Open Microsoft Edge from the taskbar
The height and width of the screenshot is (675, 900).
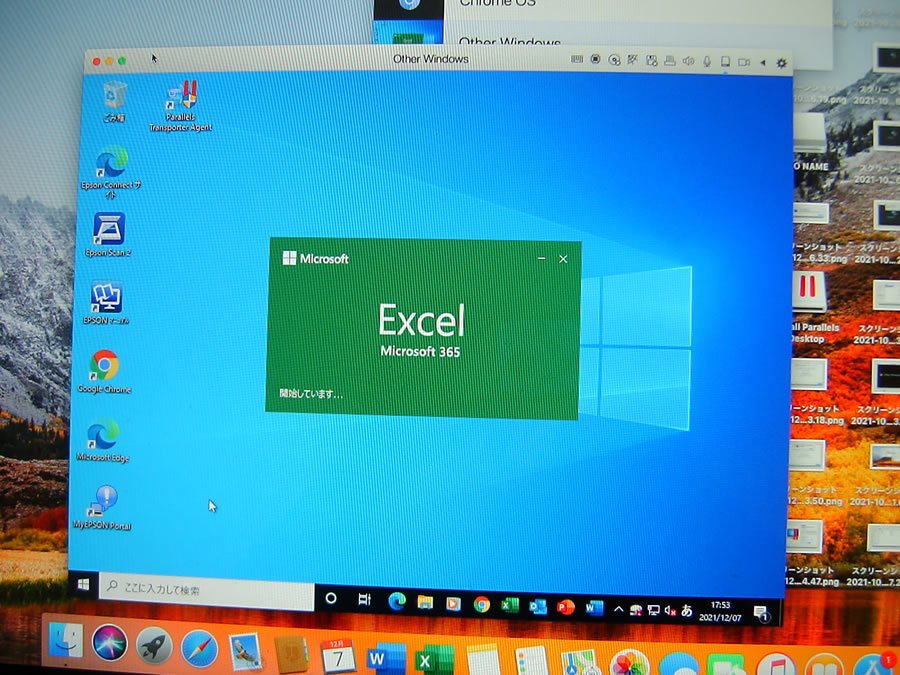coord(397,601)
